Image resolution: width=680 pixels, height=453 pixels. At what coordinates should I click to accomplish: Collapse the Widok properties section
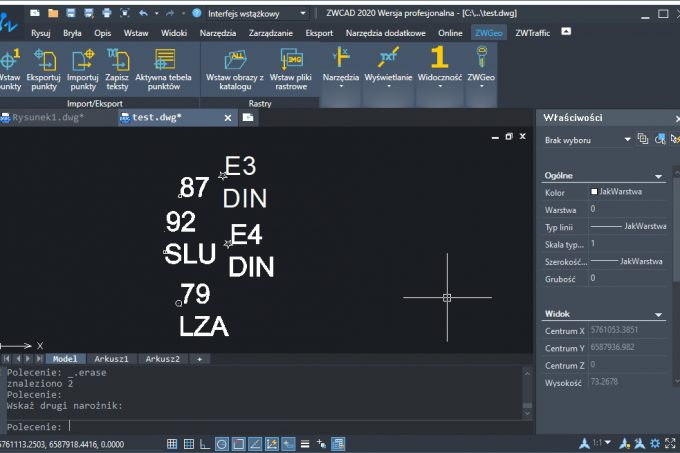(x=658, y=314)
